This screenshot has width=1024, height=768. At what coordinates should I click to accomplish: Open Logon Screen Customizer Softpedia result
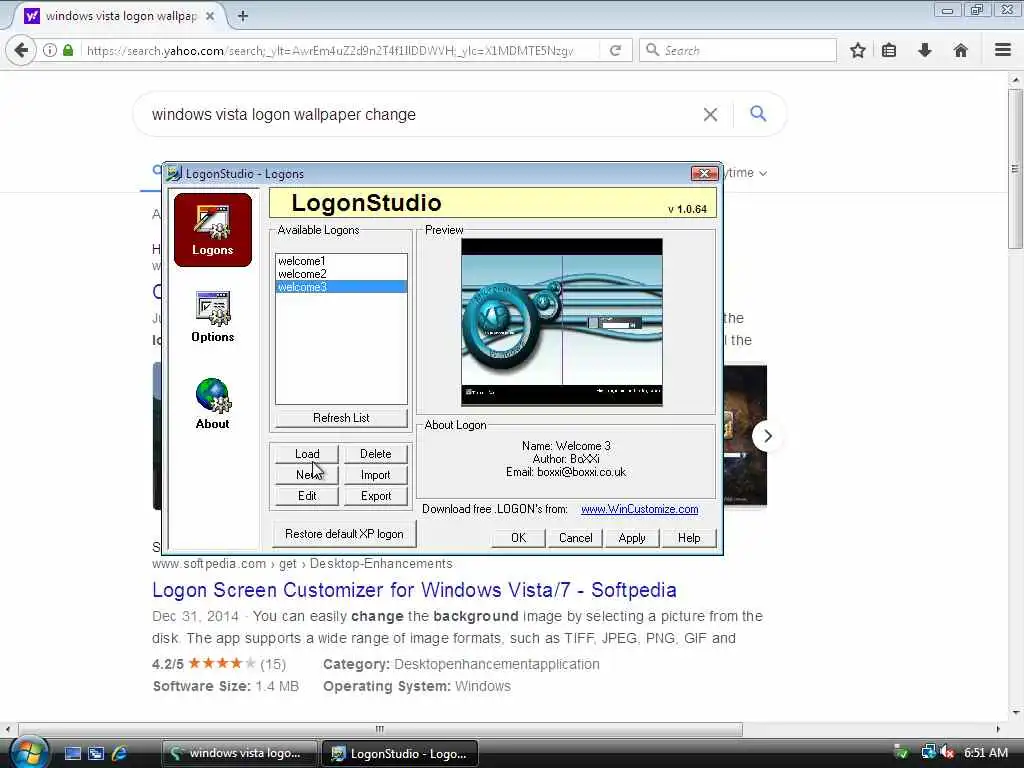click(414, 590)
